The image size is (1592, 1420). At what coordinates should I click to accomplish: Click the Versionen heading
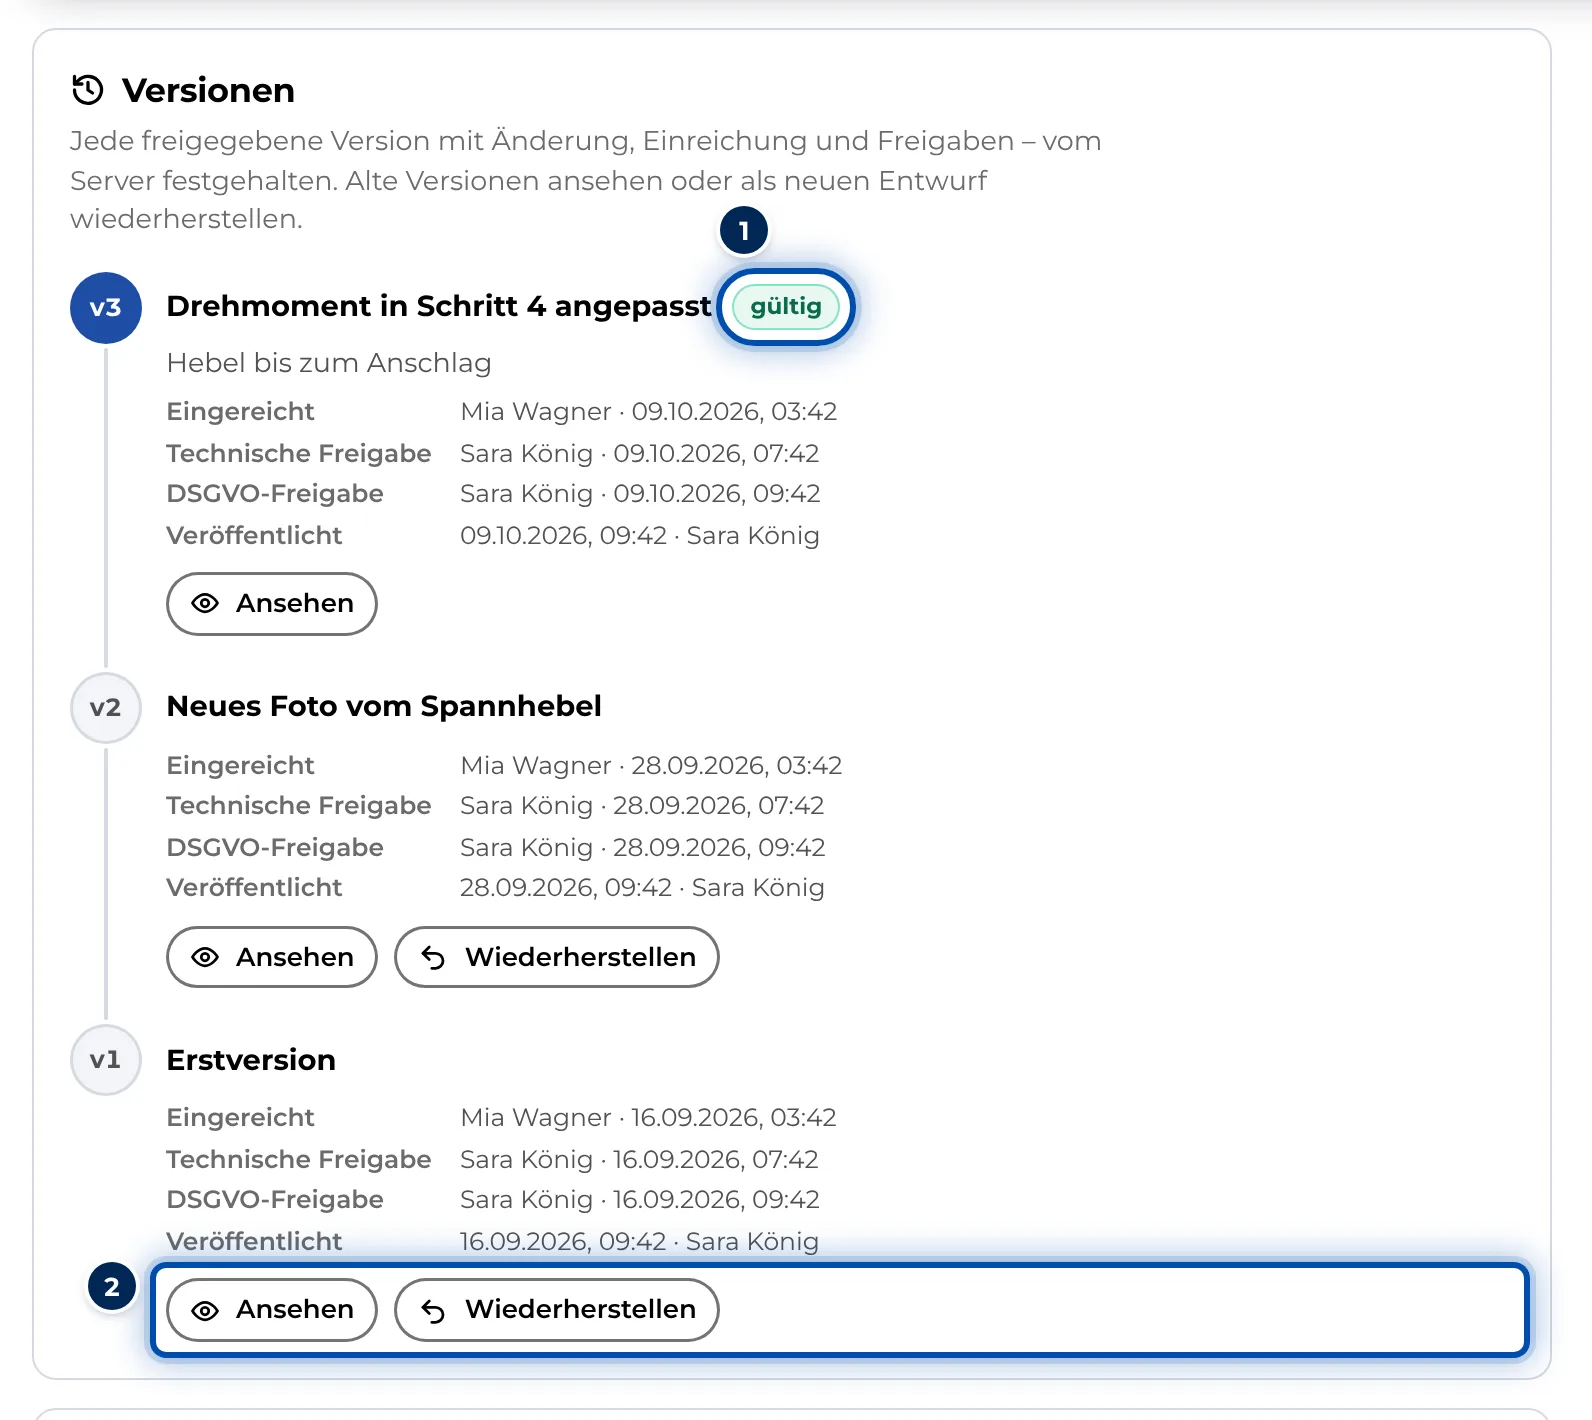208,90
